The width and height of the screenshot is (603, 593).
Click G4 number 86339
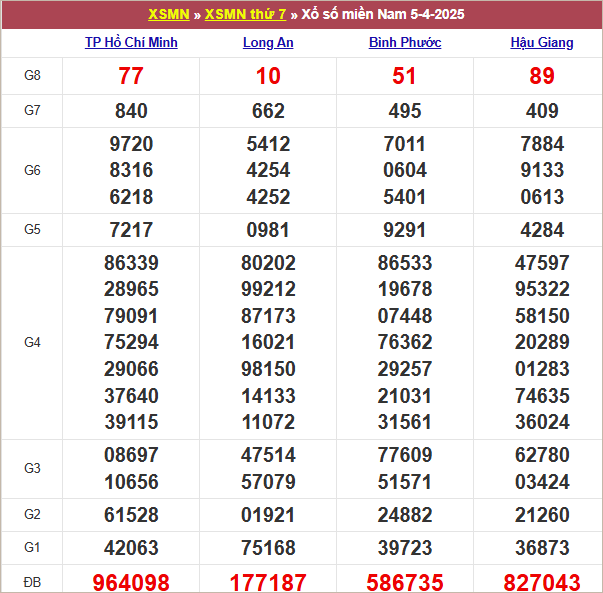[131, 263]
